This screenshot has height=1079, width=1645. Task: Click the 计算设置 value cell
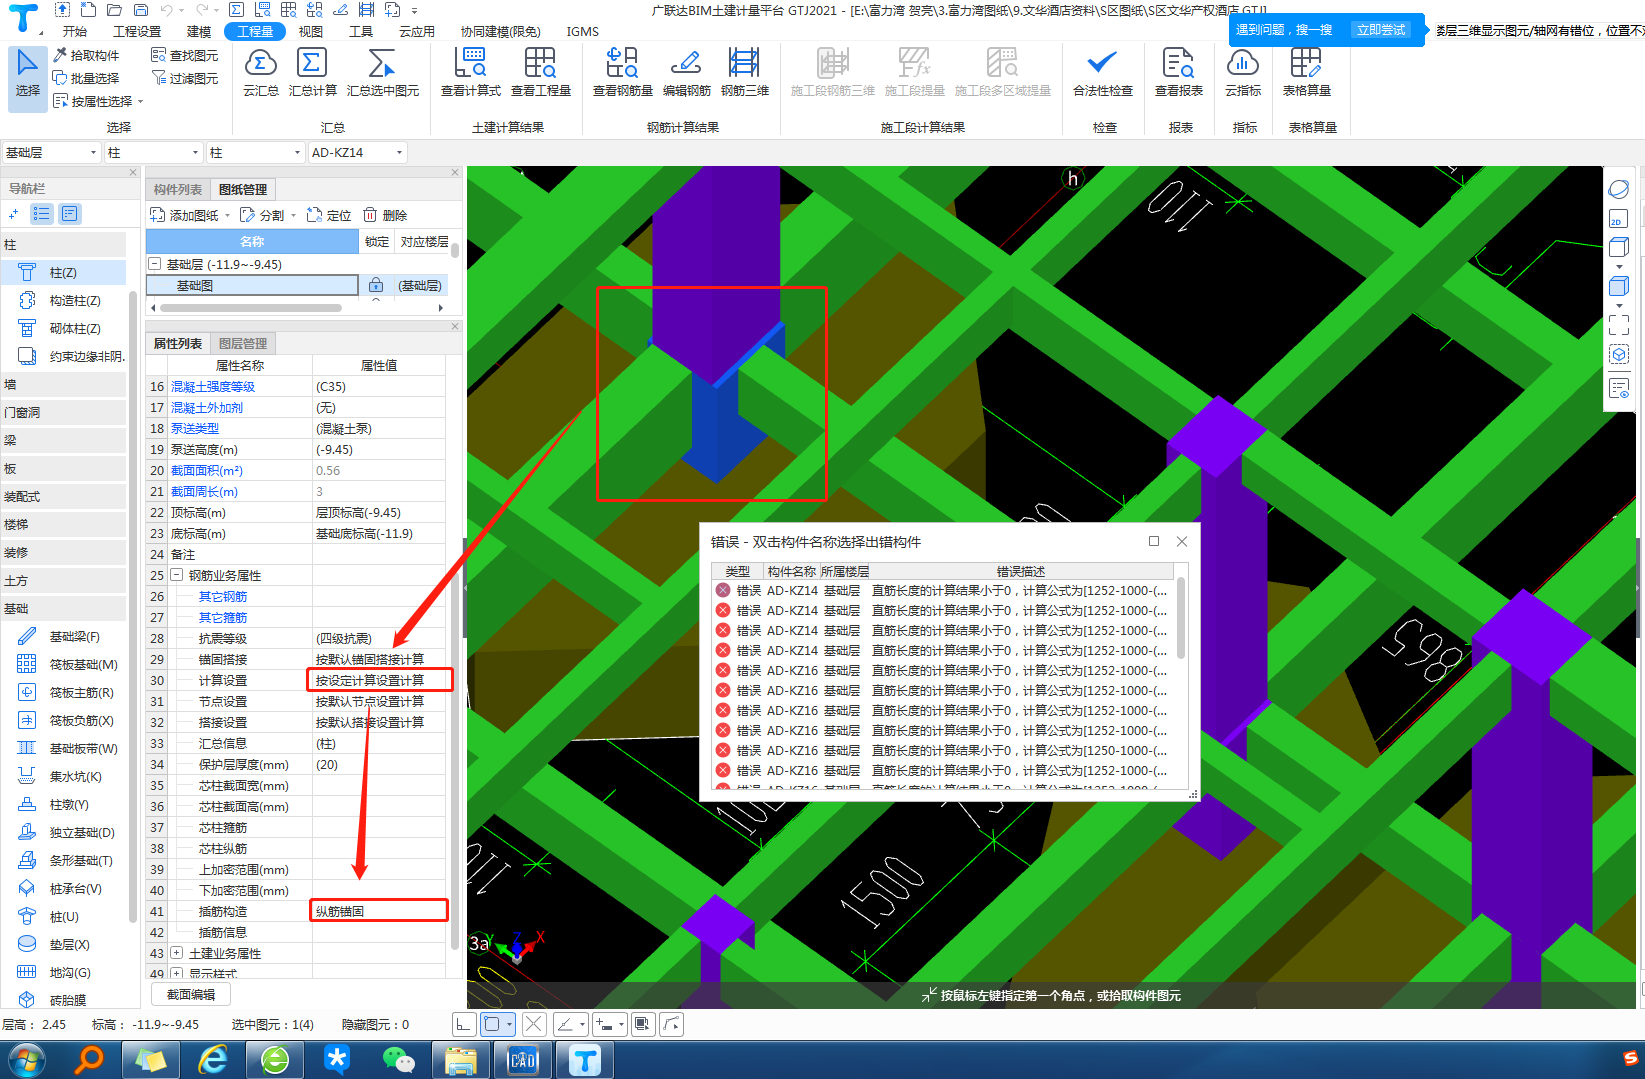[x=379, y=680]
